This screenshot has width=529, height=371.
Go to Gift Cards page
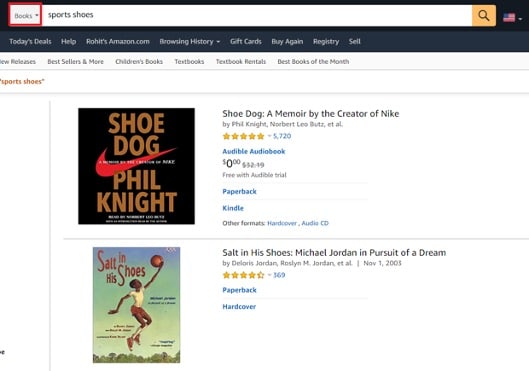tap(246, 41)
